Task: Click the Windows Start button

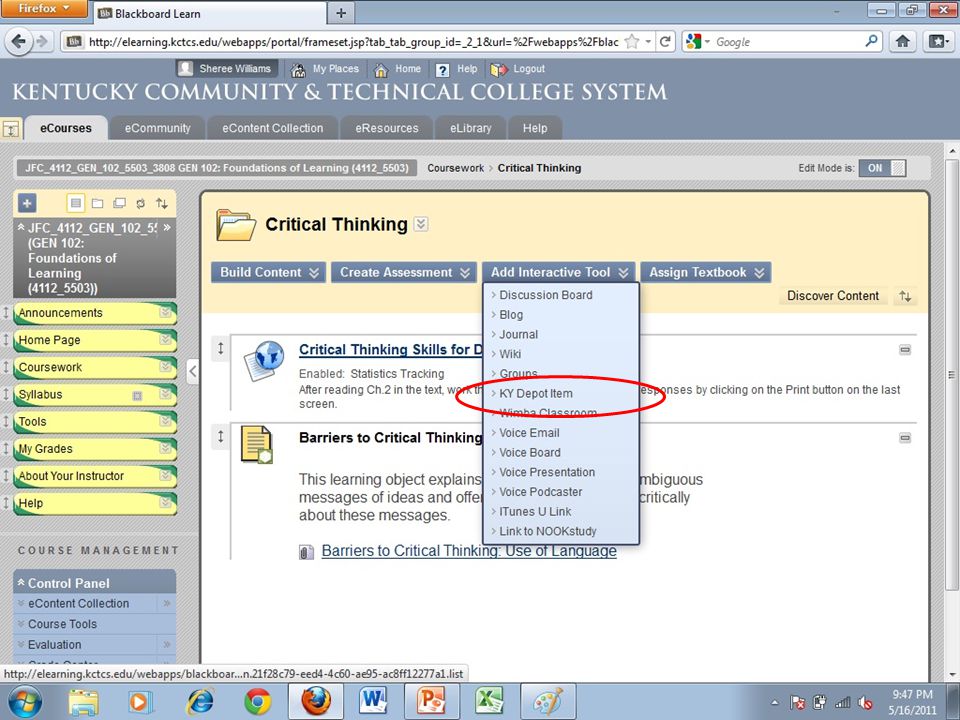Action: point(23,702)
